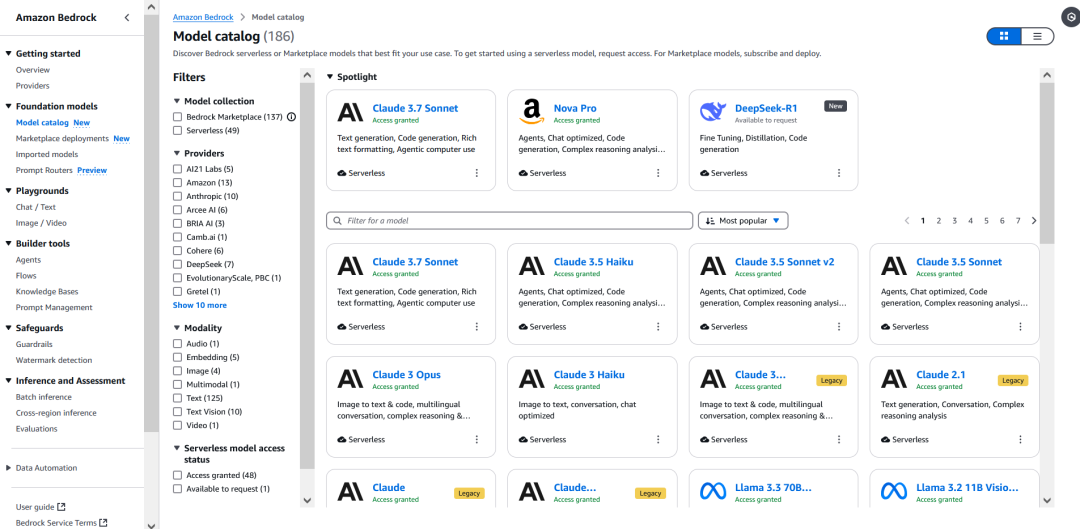Jump to page 7 of results

[1018, 221]
